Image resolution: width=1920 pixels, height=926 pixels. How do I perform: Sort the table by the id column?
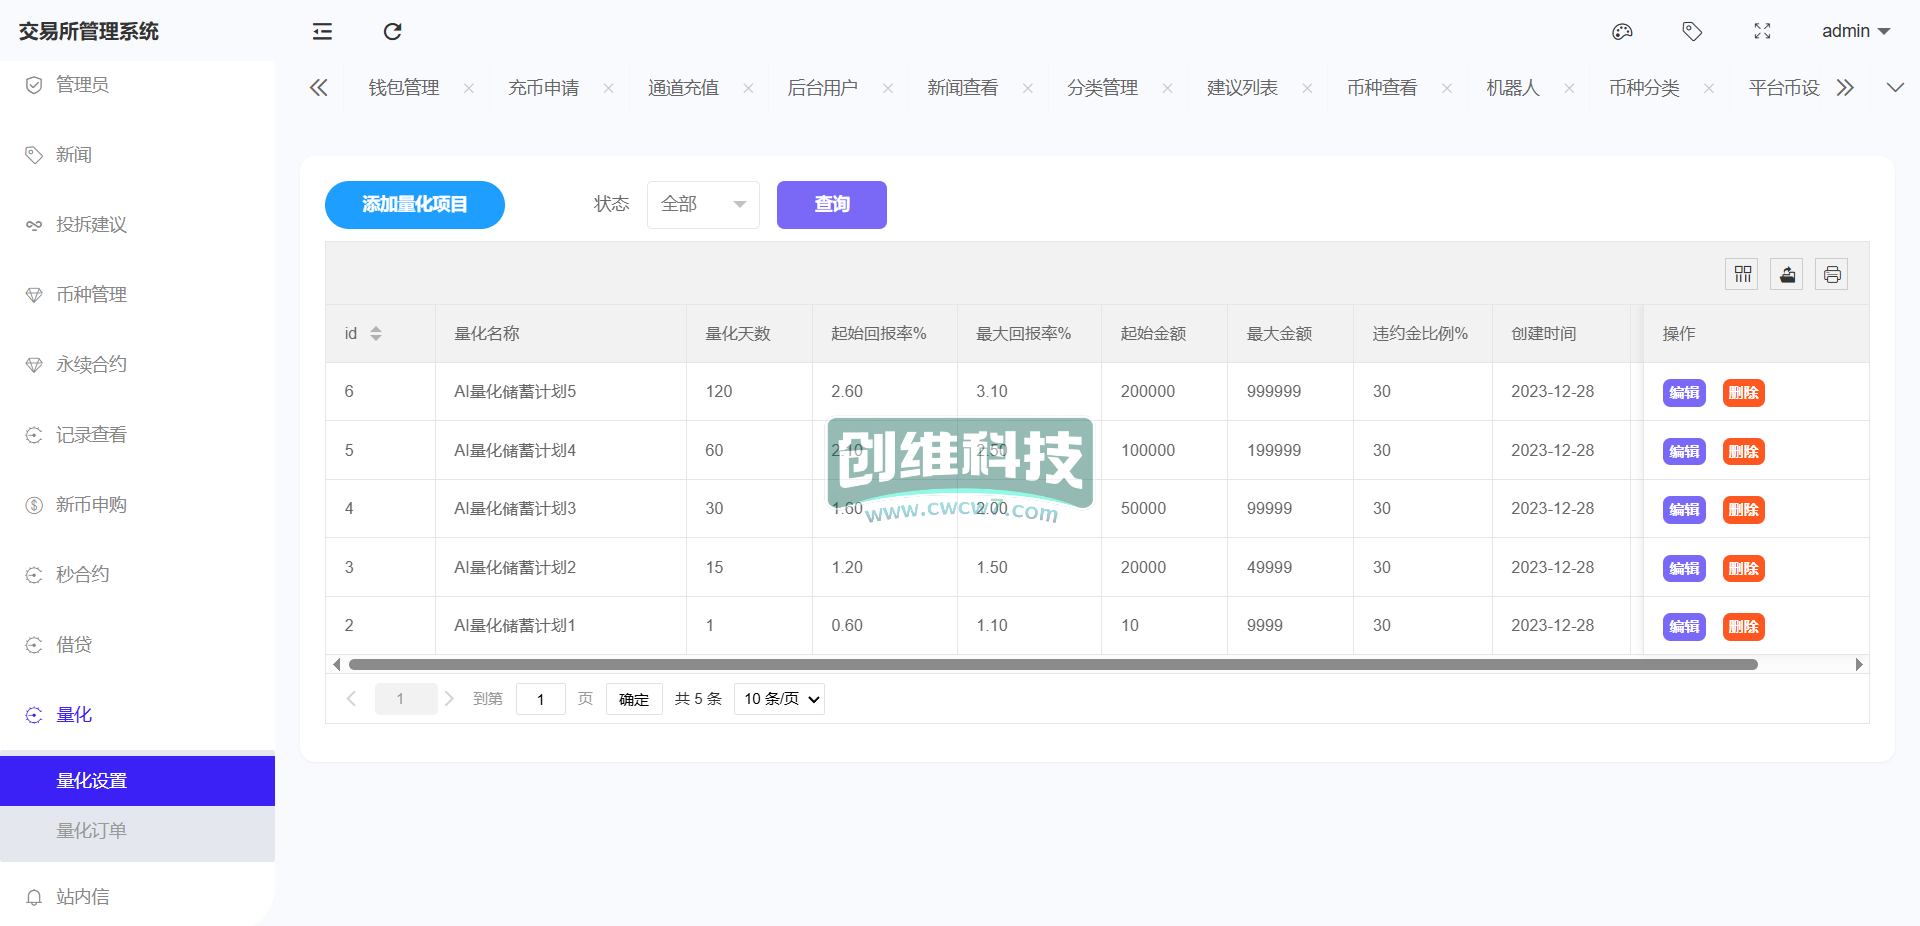pos(376,334)
